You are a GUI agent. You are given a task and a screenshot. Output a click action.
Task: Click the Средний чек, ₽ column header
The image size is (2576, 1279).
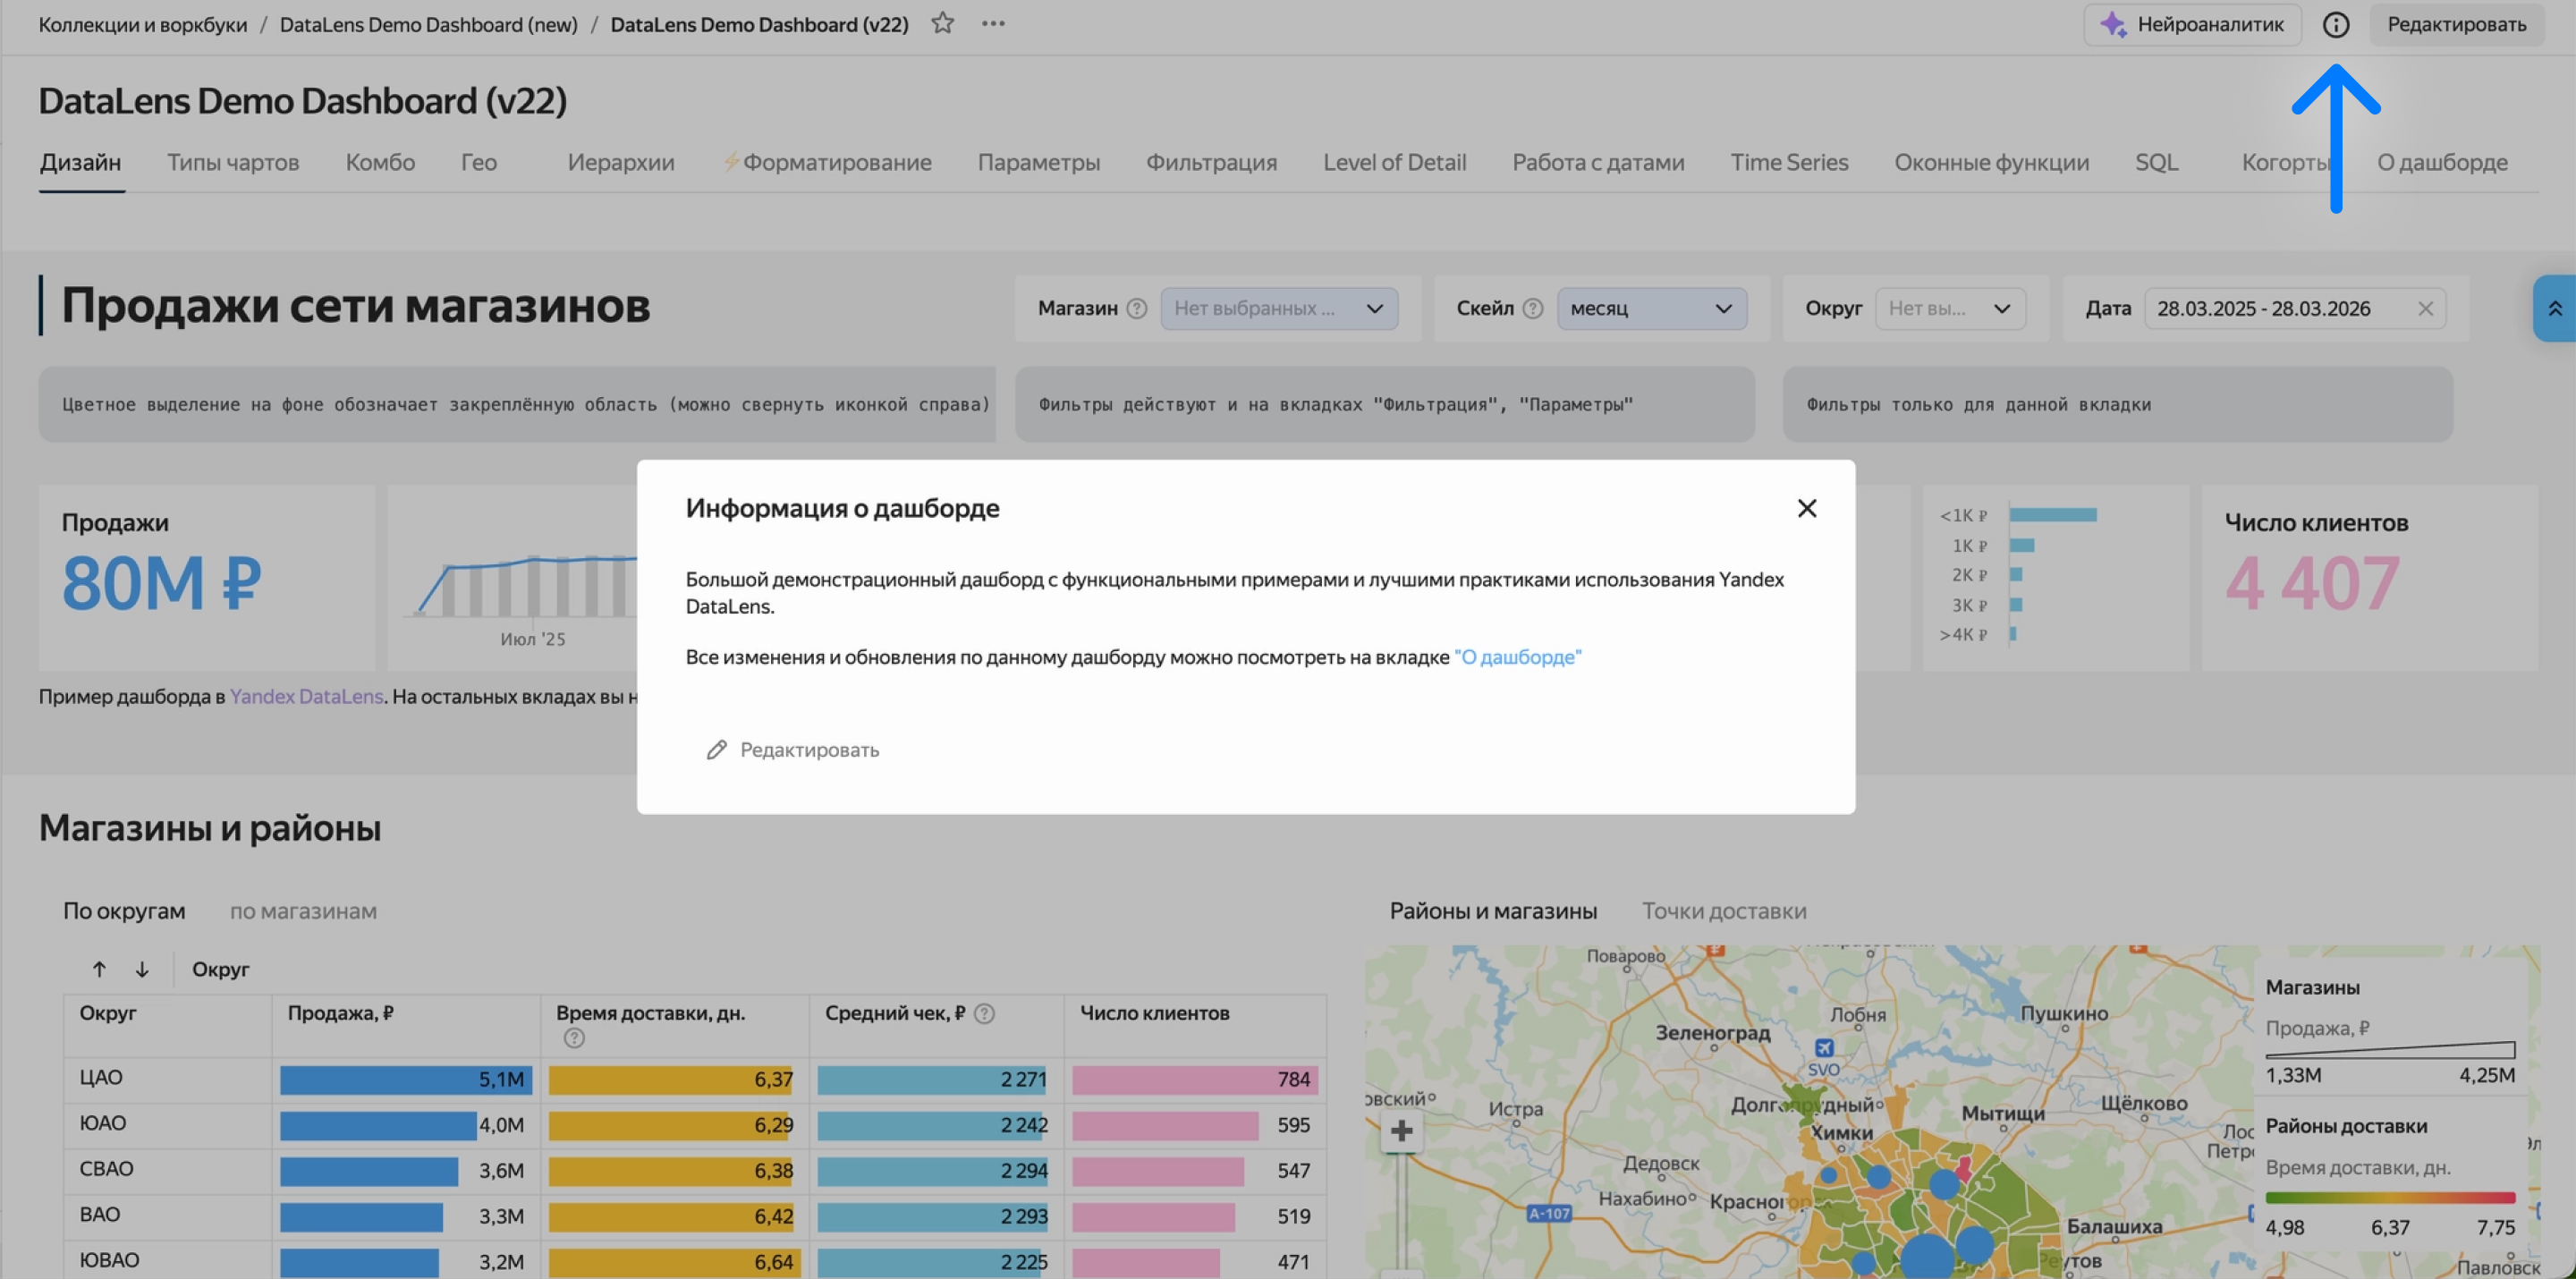(x=894, y=1013)
